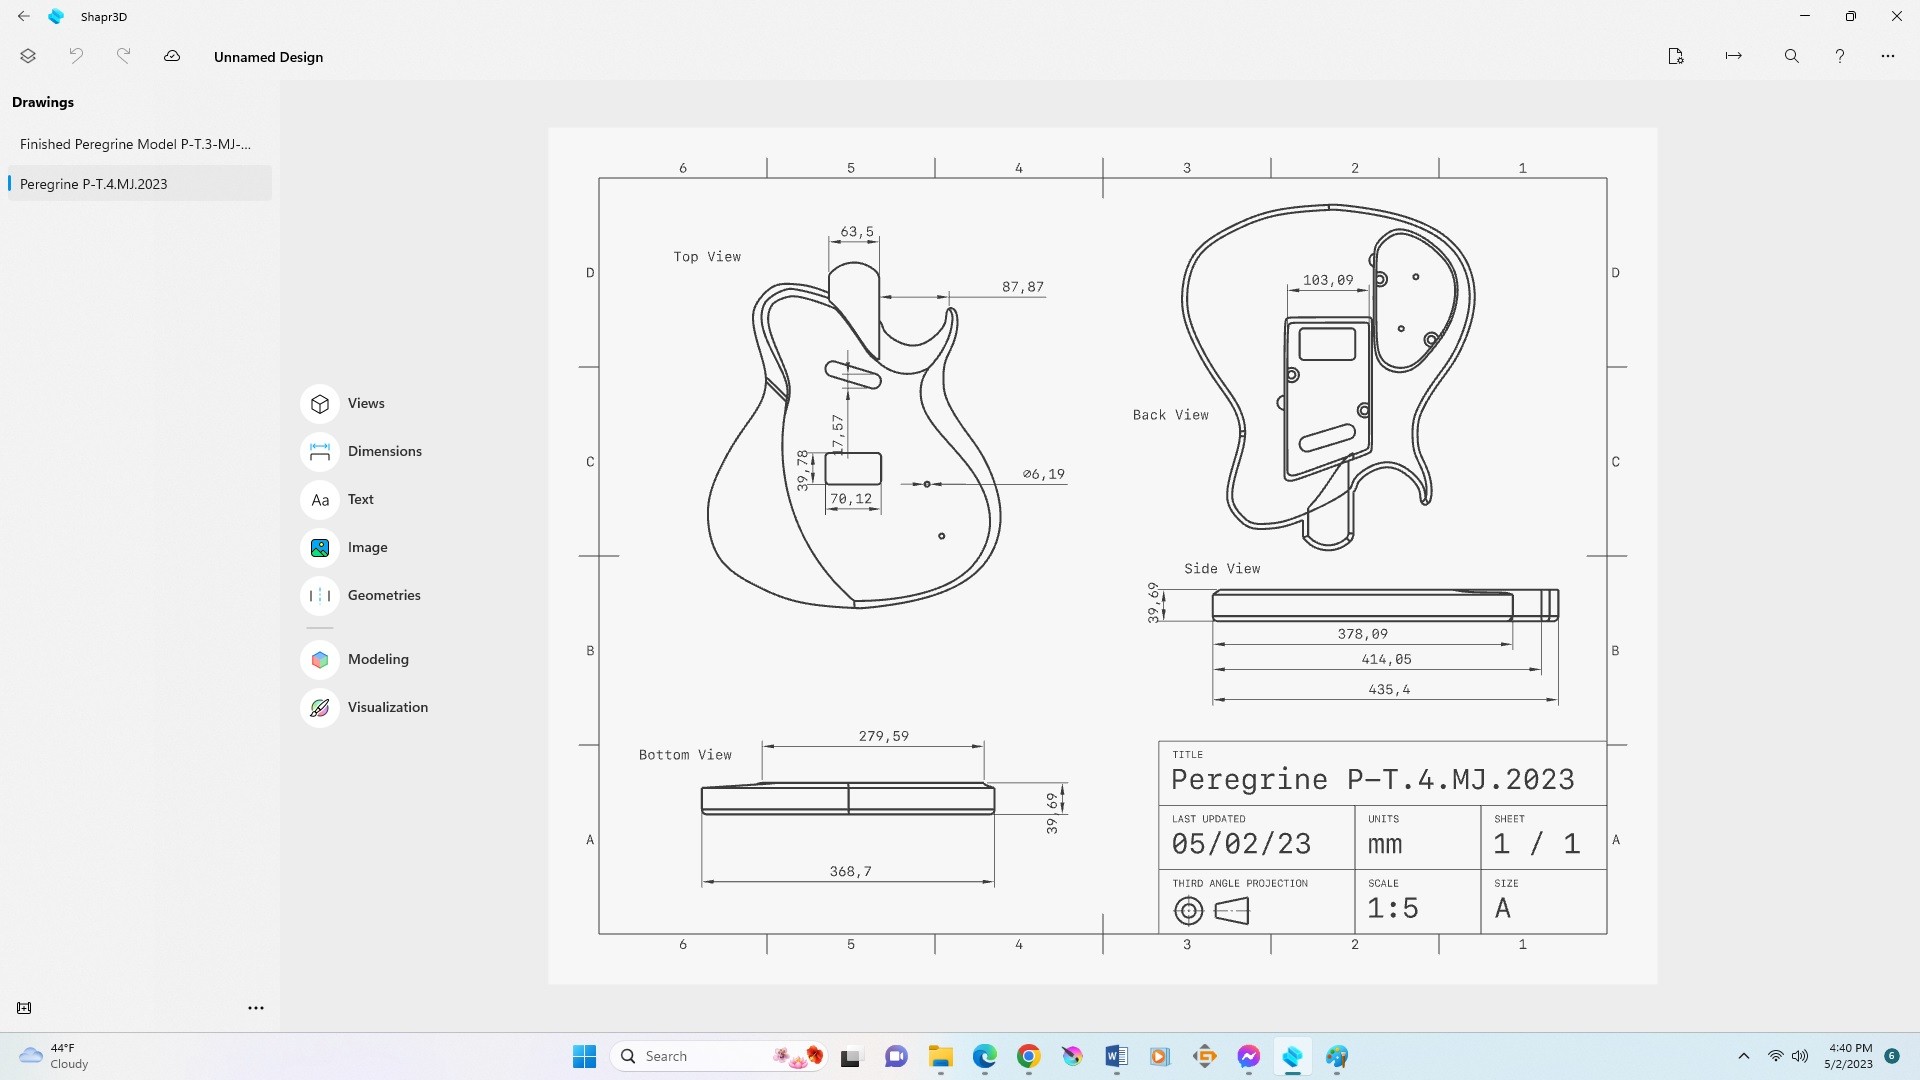The image size is (1920, 1080).
Task: Open the drawings list more options
Action: 256,1008
